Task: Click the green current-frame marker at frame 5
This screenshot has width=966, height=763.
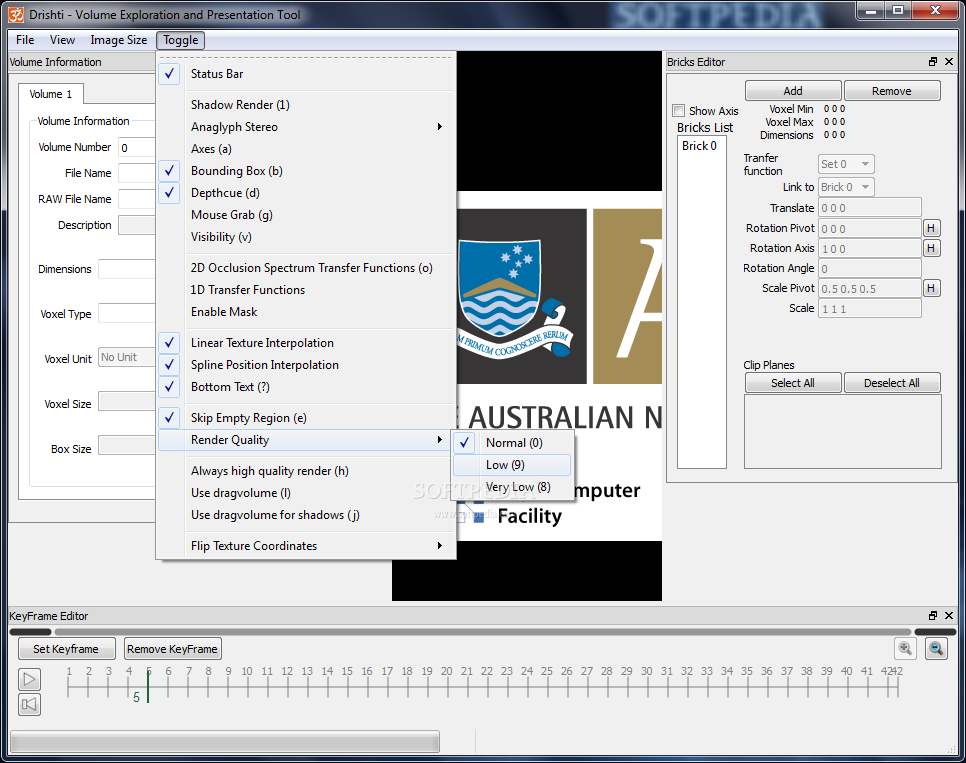Action: coord(148,686)
